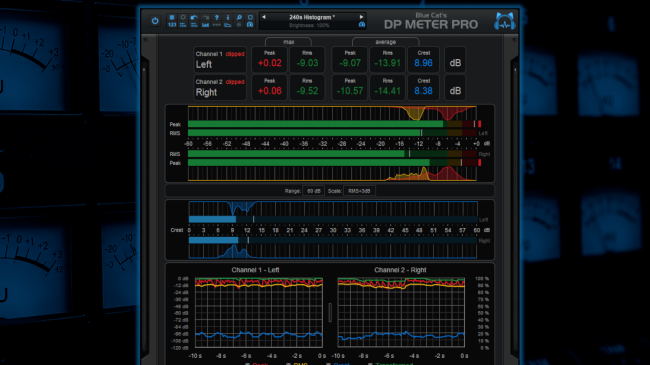Open the Scale 'RMS+3dB' dropdown
Screen dimensions: 650x365
(359, 191)
